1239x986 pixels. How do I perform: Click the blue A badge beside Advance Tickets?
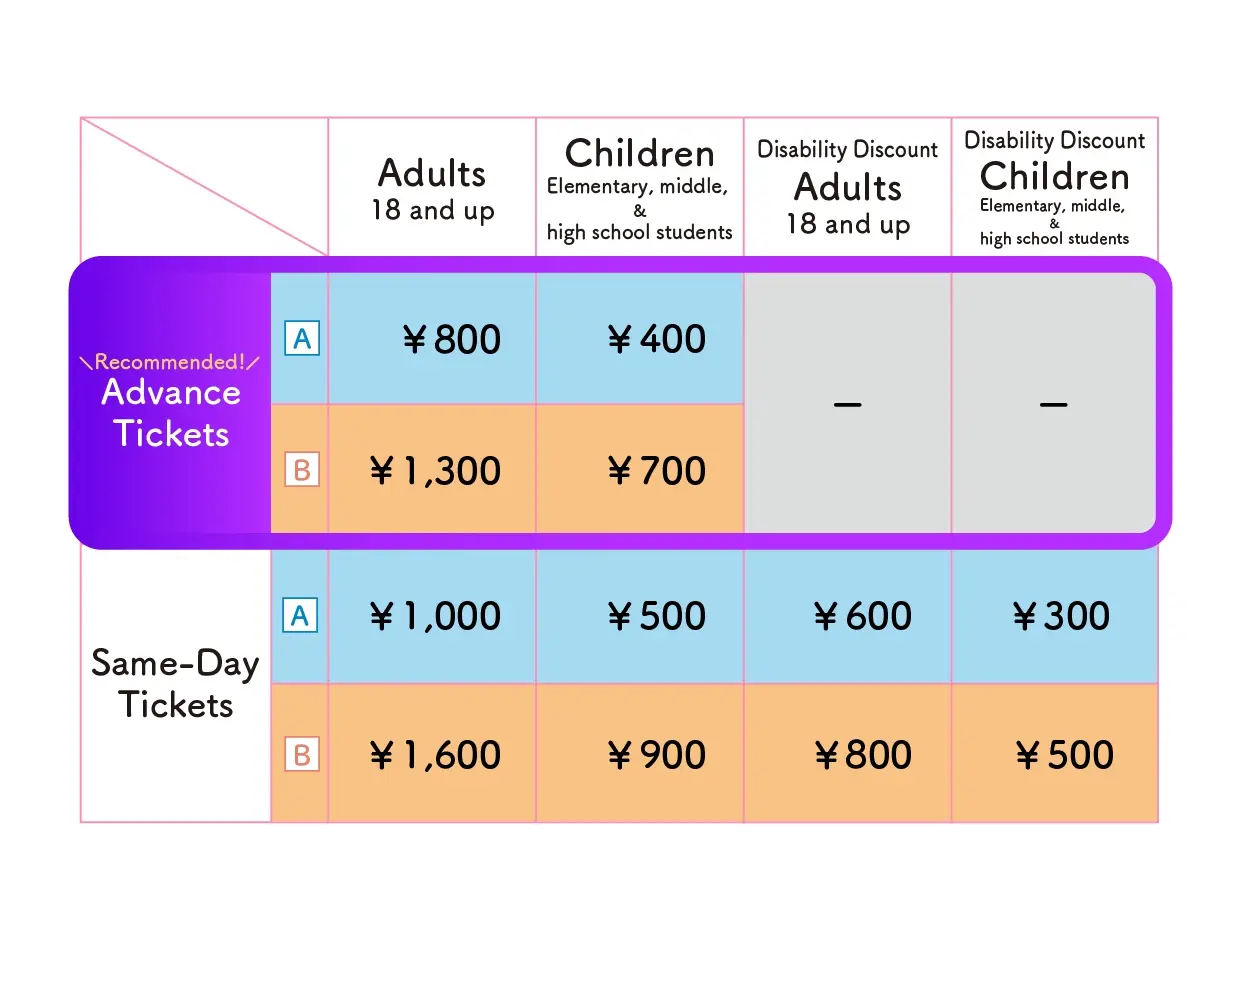(302, 339)
